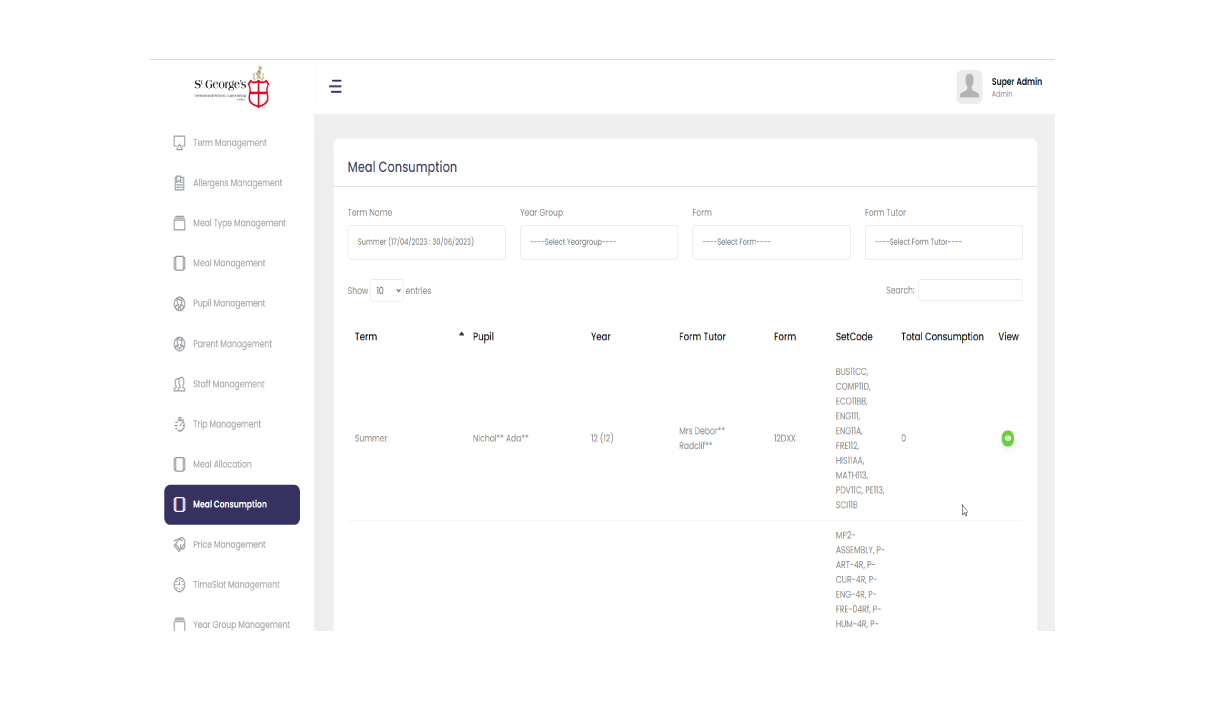Sort table by Total Consumption header
Viewport: 1207px width, 725px height.
click(x=942, y=337)
